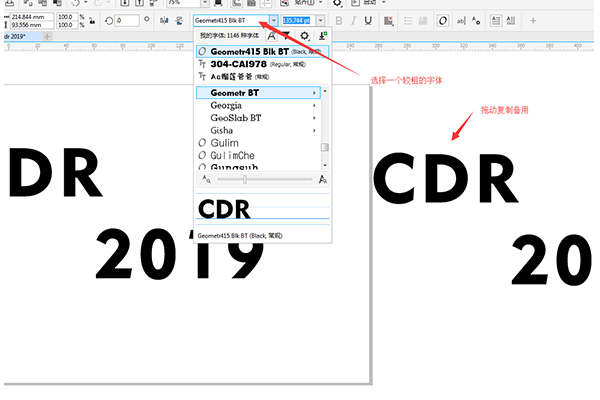Screen dimensions: 600x400
Task: Click the width scale field 100.0 percent
Action: point(67,17)
